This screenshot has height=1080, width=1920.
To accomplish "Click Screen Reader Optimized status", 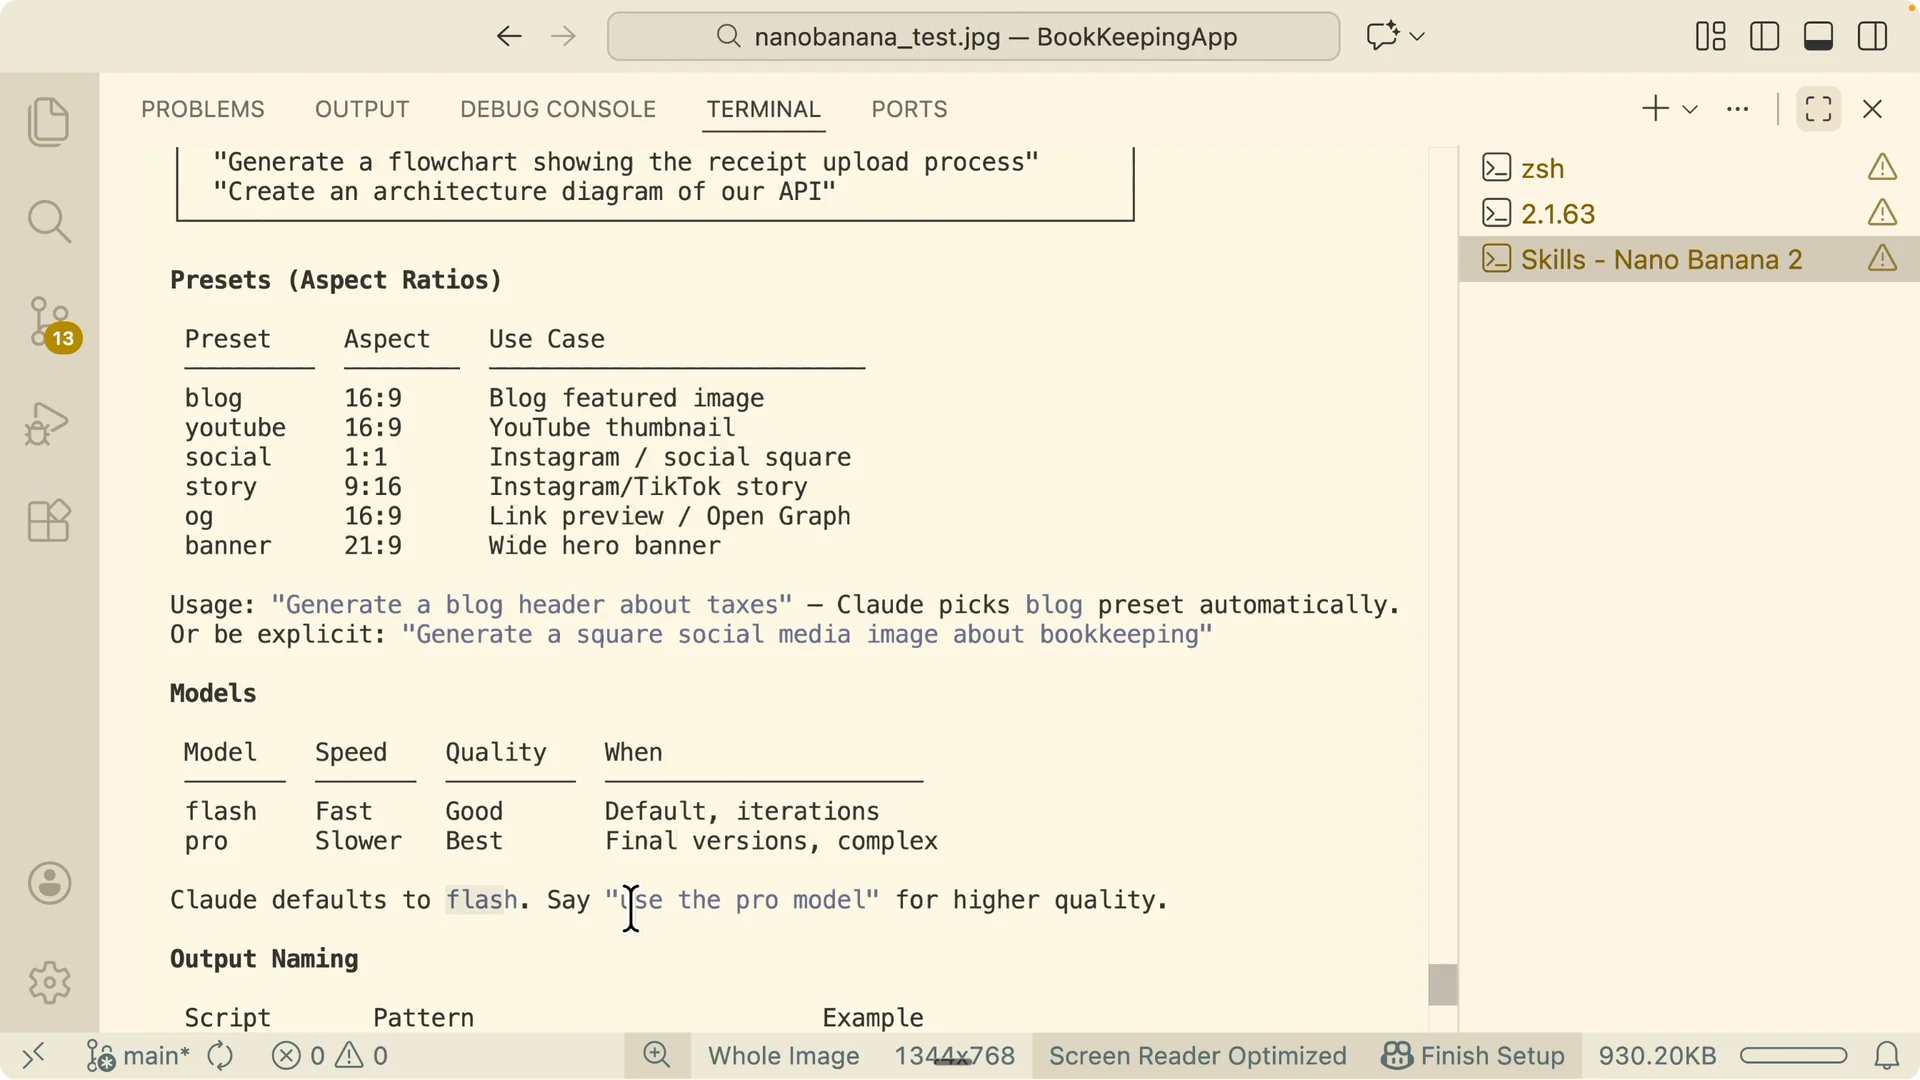I will 1197,1056.
